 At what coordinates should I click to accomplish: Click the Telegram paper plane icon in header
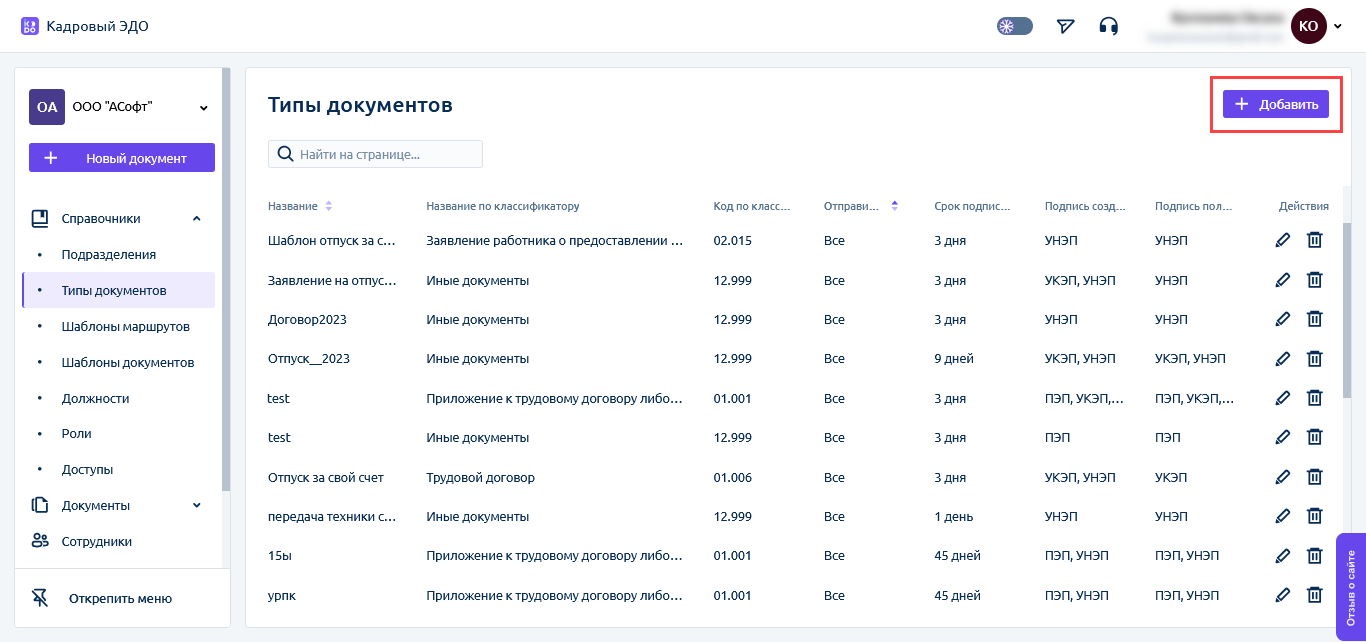pyautogui.click(x=1065, y=26)
